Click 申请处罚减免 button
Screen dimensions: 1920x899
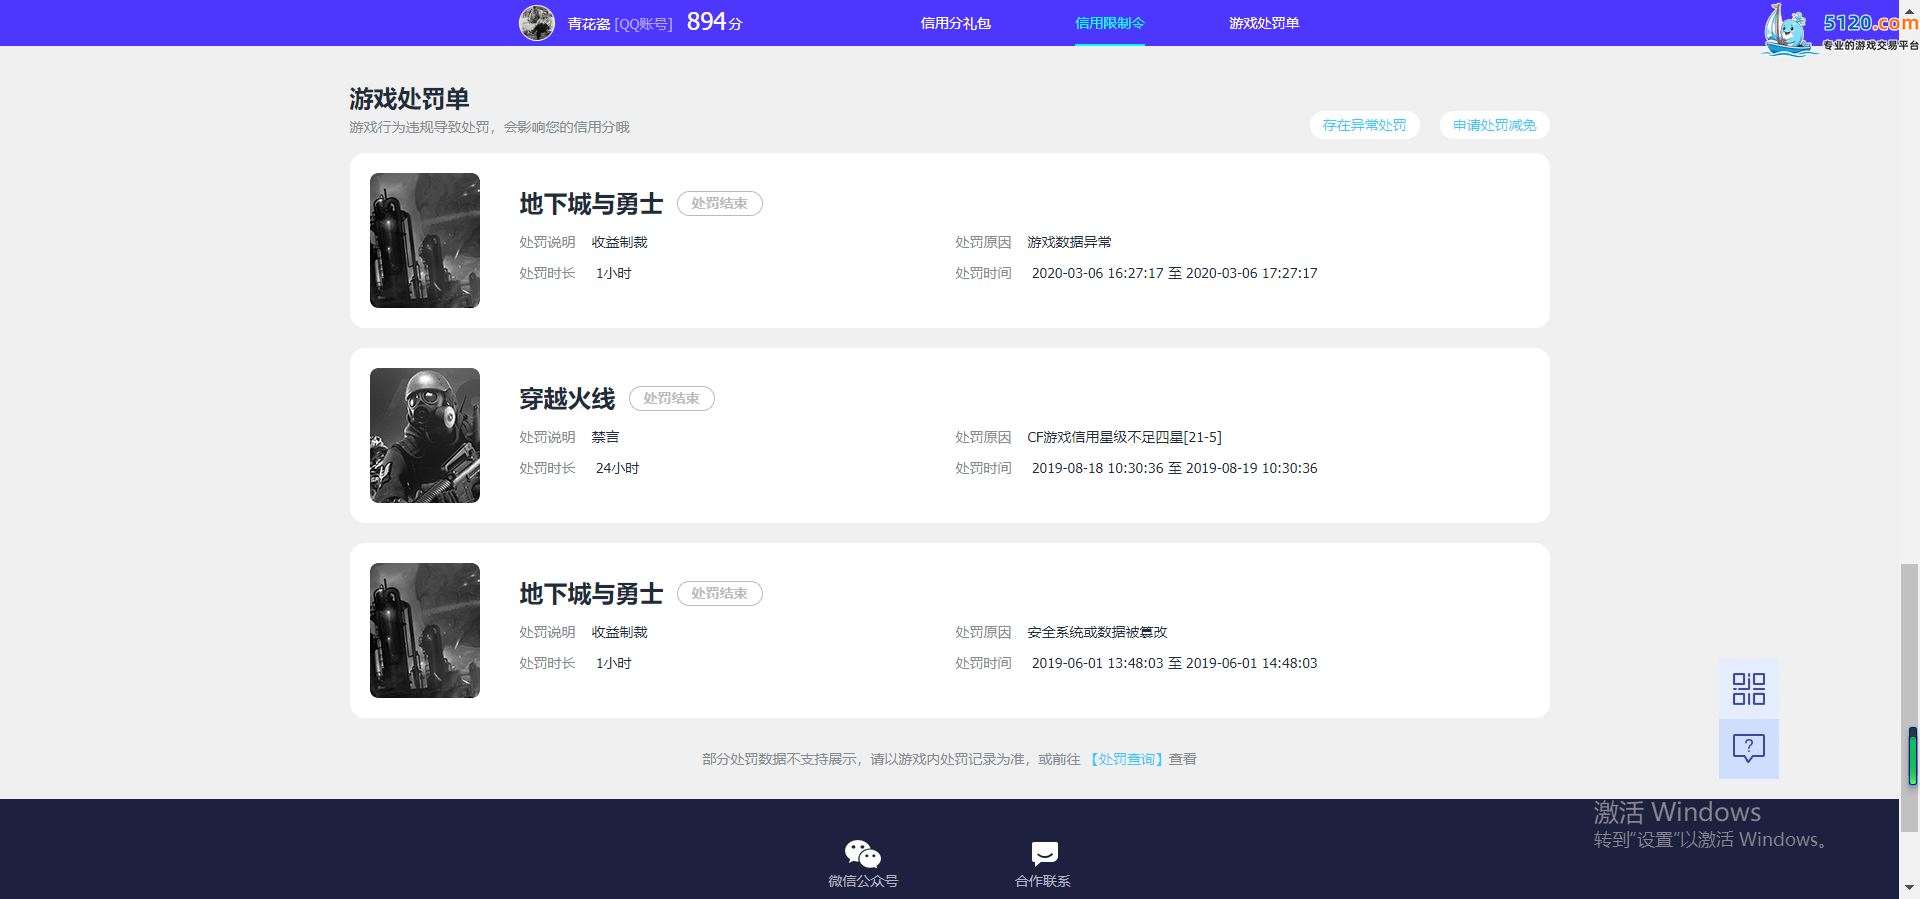(1494, 125)
